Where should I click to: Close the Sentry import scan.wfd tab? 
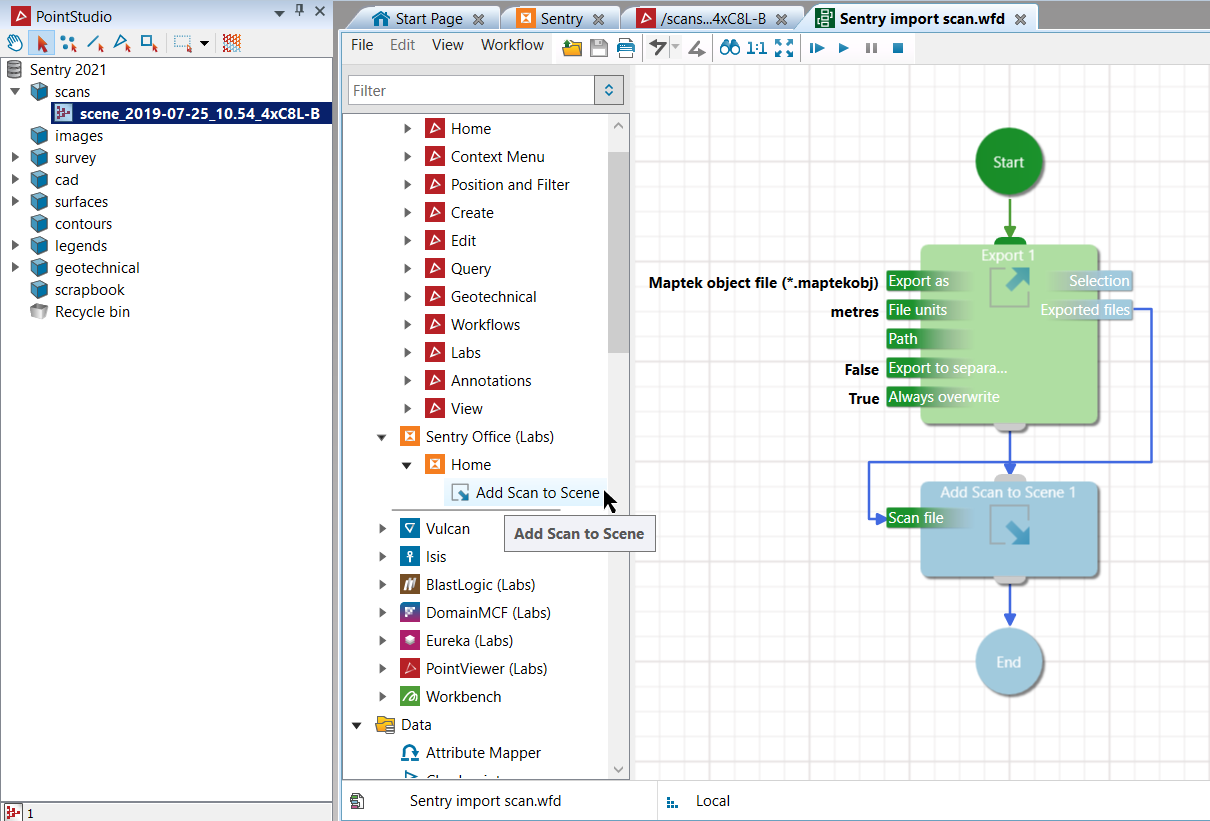[1020, 19]
